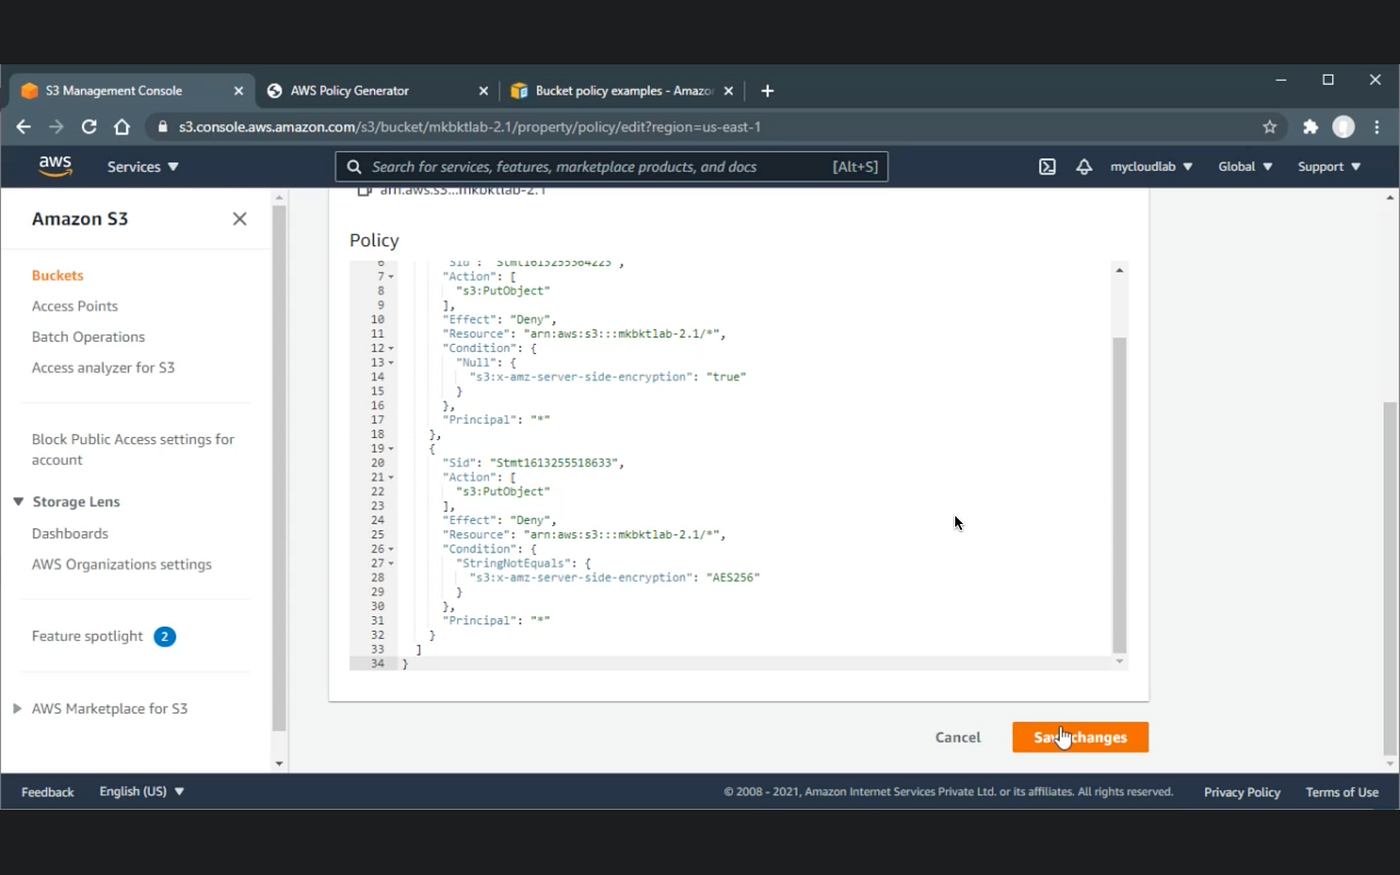The width and height of the screenshot is (1400, 875).
Task: Copy the bucket ARN using the copy icon
Action: [364, 190]
